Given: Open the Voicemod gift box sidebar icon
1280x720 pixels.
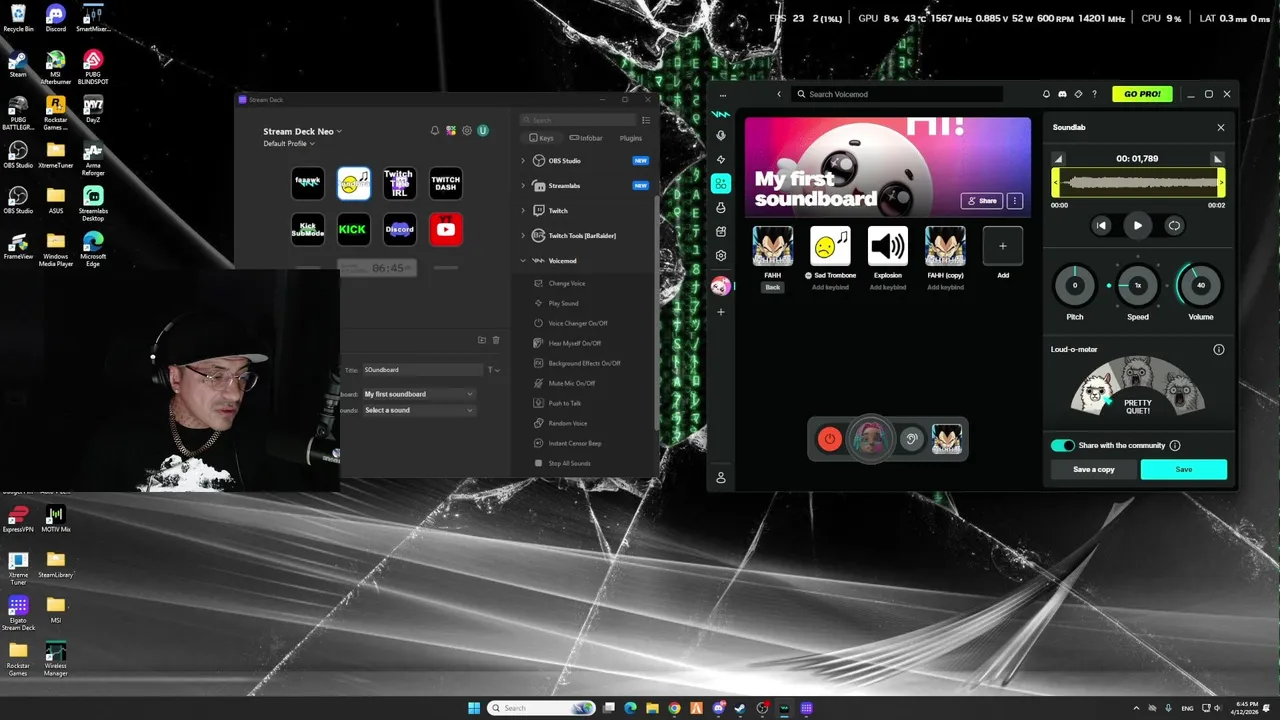Looking at the screenshot, I should (x=720, y=232).
